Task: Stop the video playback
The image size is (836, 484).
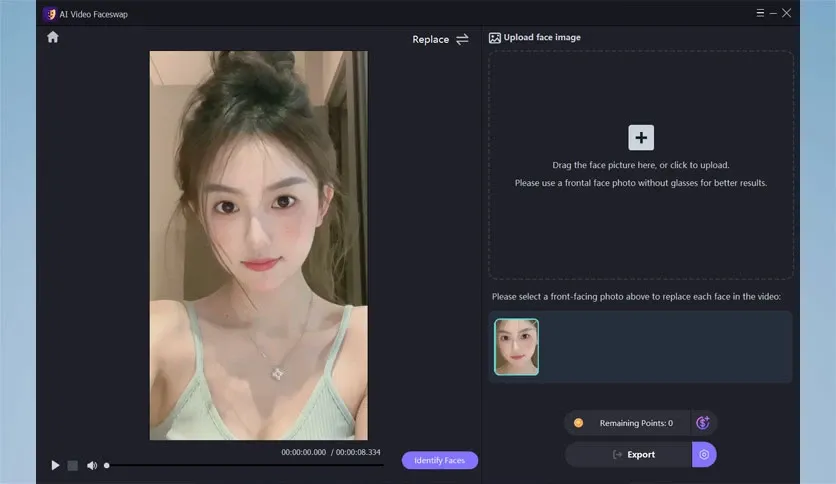Action: pyautogui.click(x=73, y=465)
